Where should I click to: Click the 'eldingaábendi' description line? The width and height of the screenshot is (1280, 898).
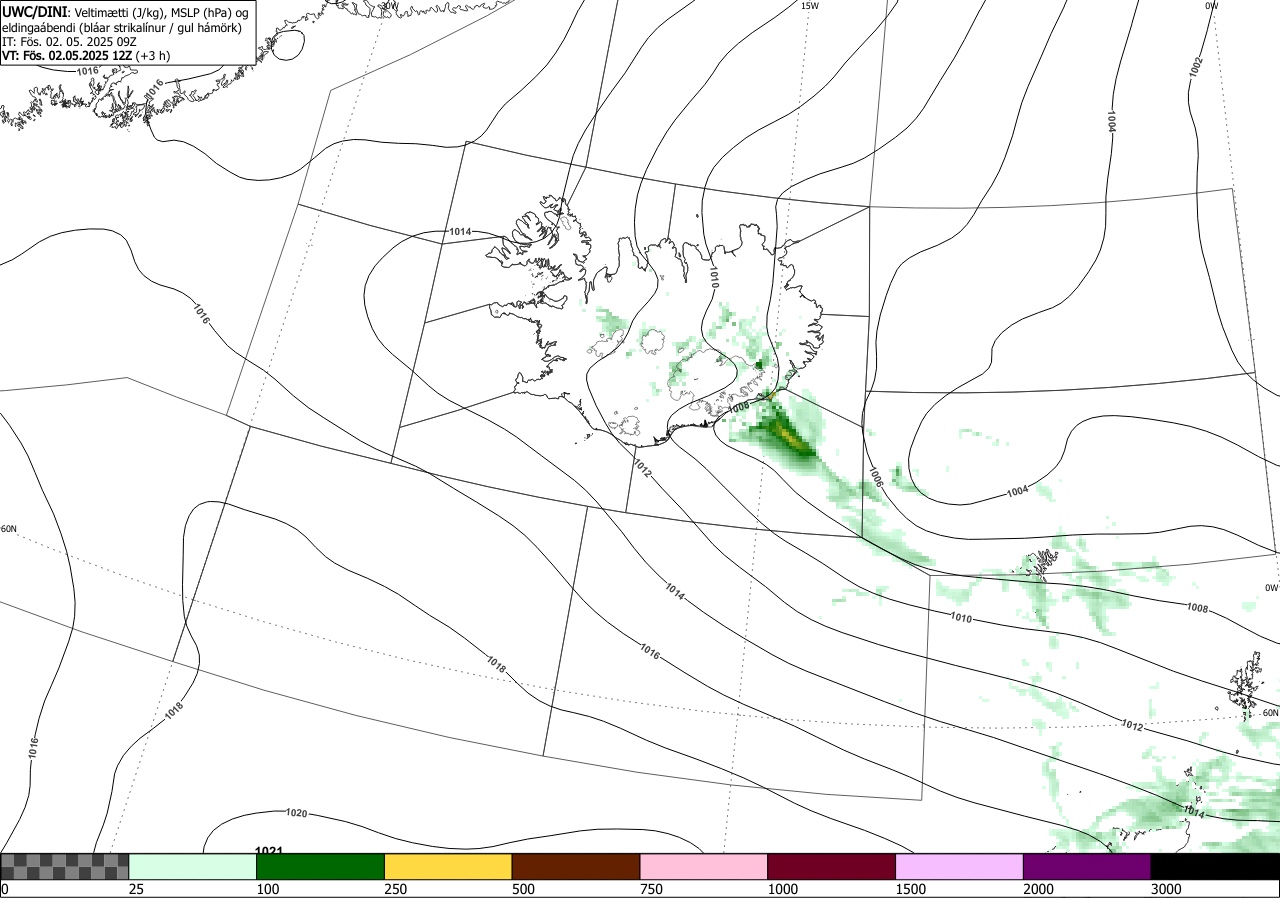click(x=122, y=27)
